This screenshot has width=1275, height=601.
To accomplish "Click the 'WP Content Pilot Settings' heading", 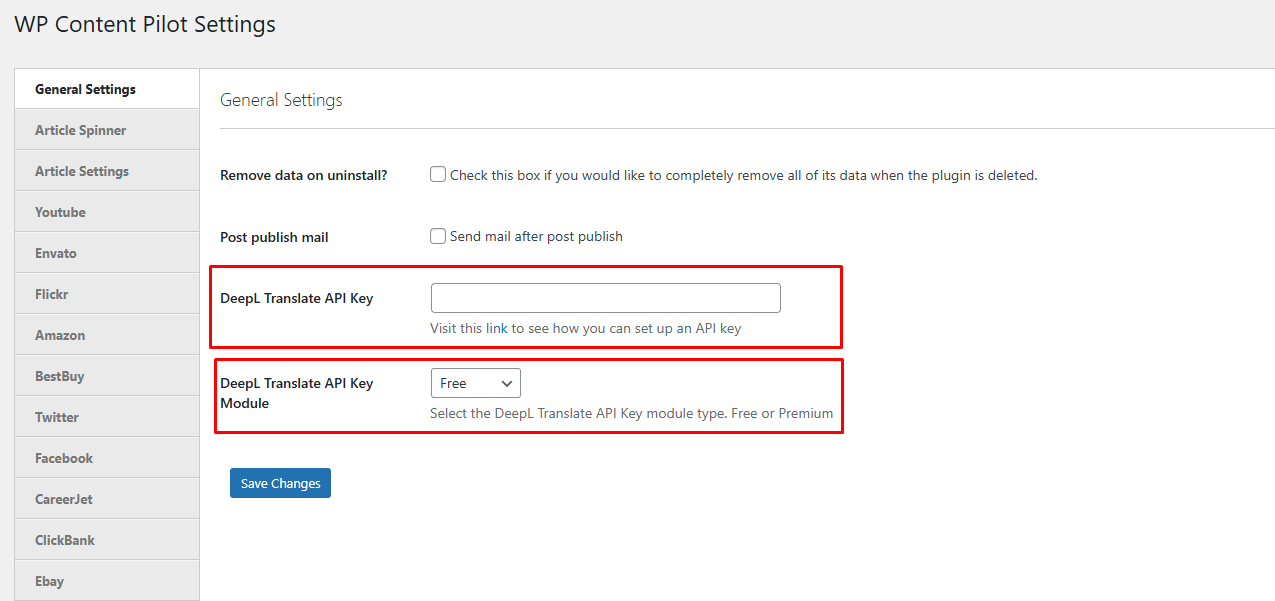I will pyautogui.click(x=145, y=25).
